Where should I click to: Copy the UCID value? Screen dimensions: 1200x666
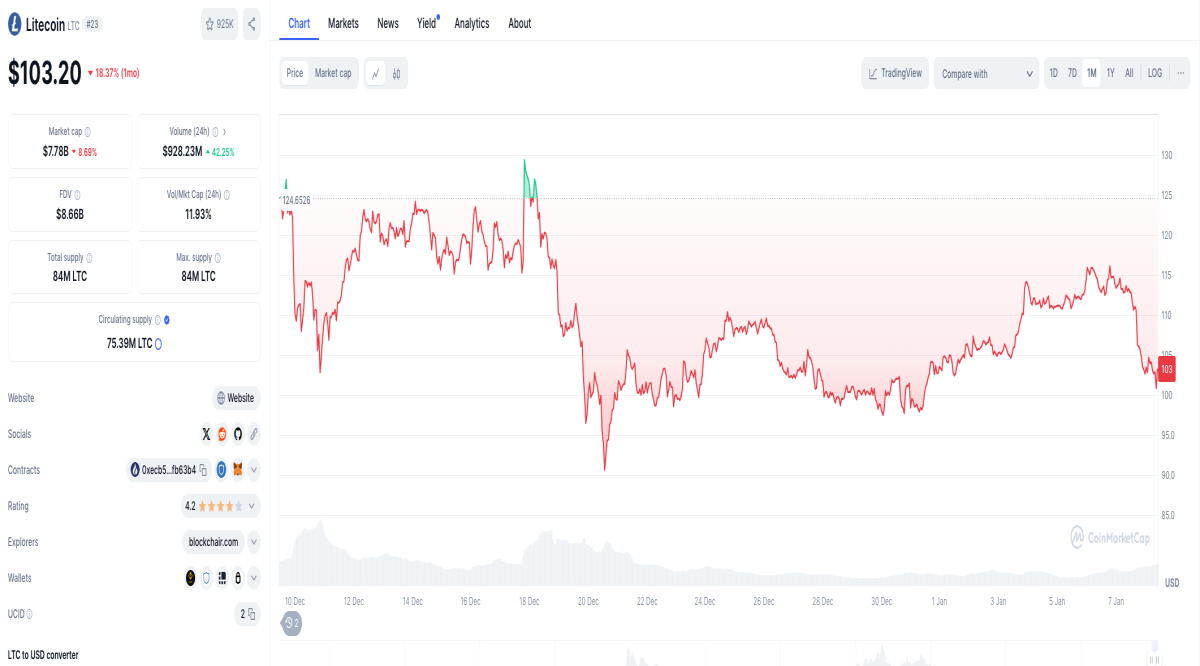click(247, 614)
